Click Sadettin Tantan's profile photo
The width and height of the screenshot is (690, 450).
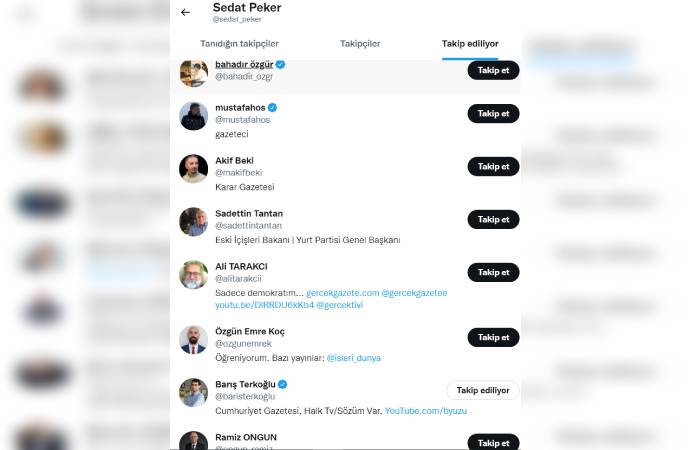193,221
